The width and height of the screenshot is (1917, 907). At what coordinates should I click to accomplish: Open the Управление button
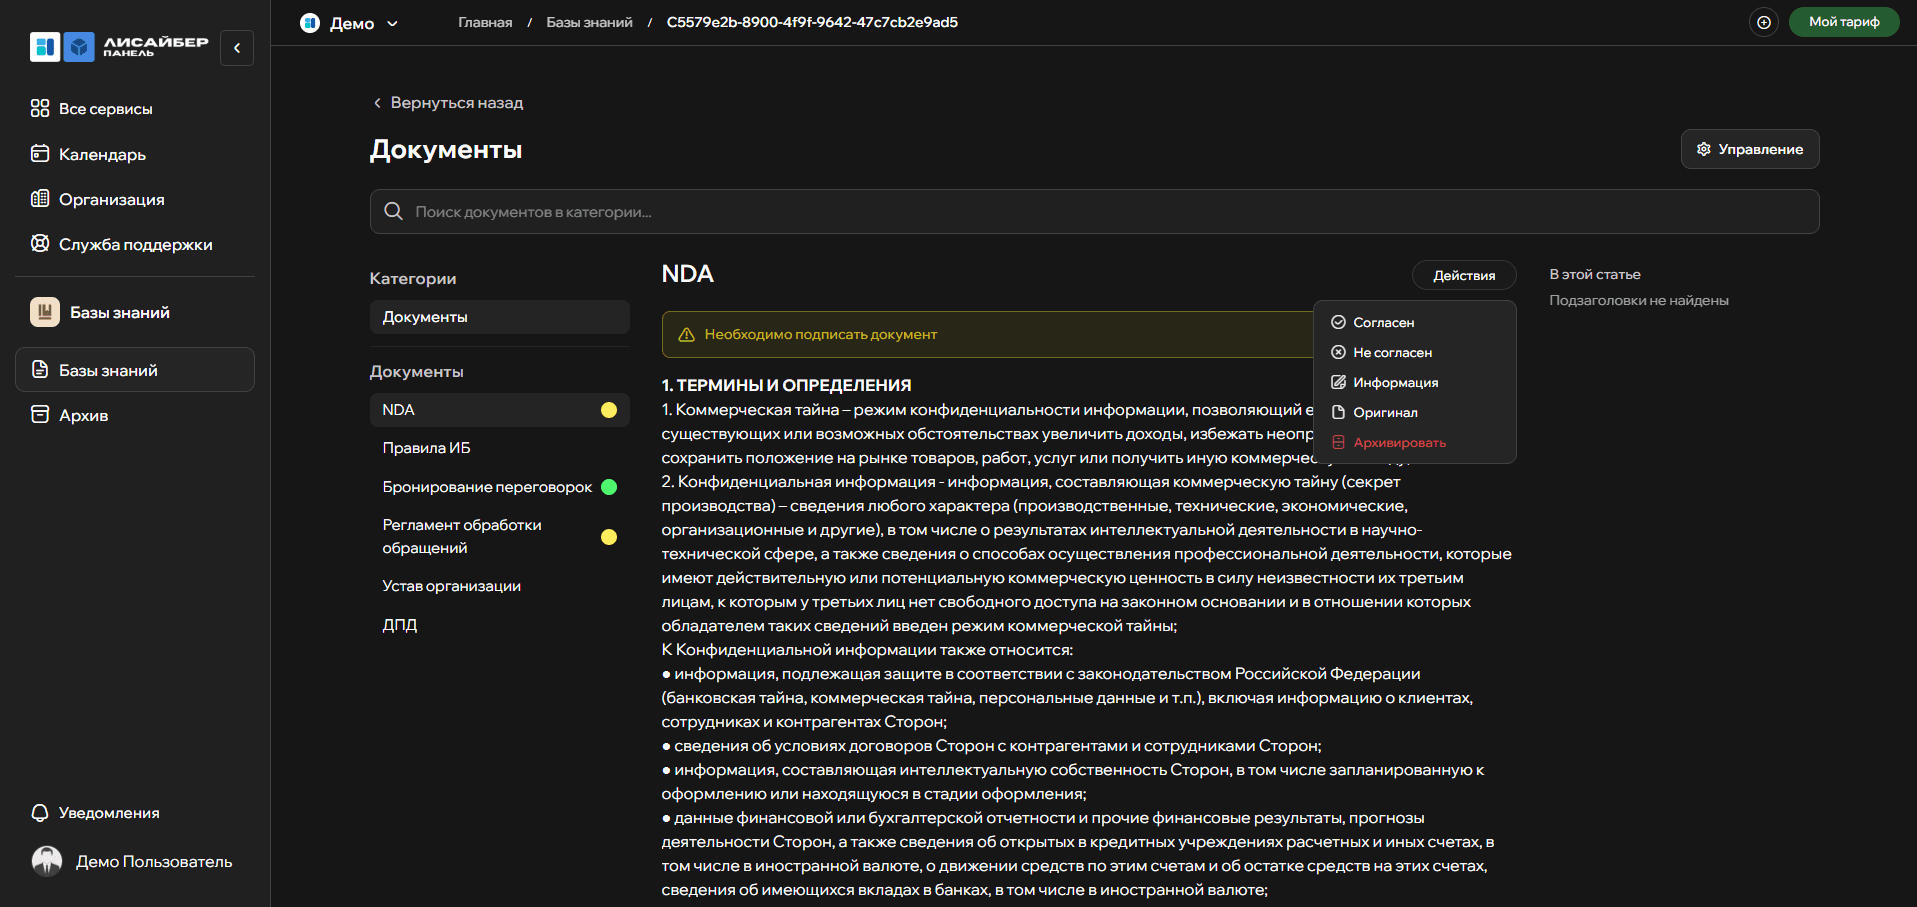pos(1750,149)
